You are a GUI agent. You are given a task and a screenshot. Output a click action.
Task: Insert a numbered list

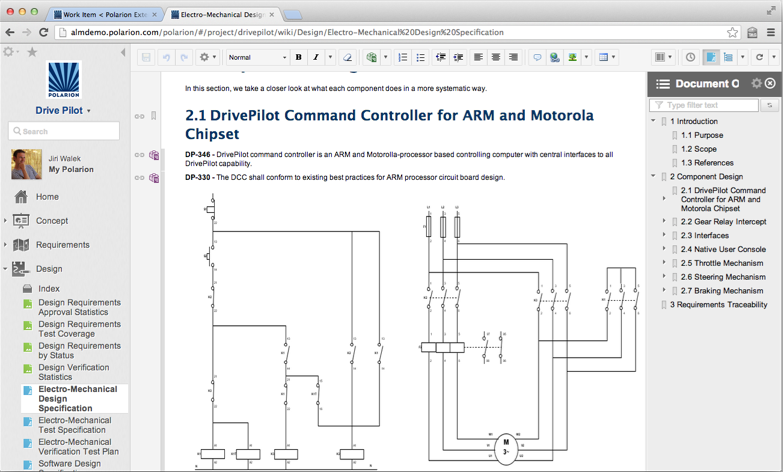click(402, 57)
